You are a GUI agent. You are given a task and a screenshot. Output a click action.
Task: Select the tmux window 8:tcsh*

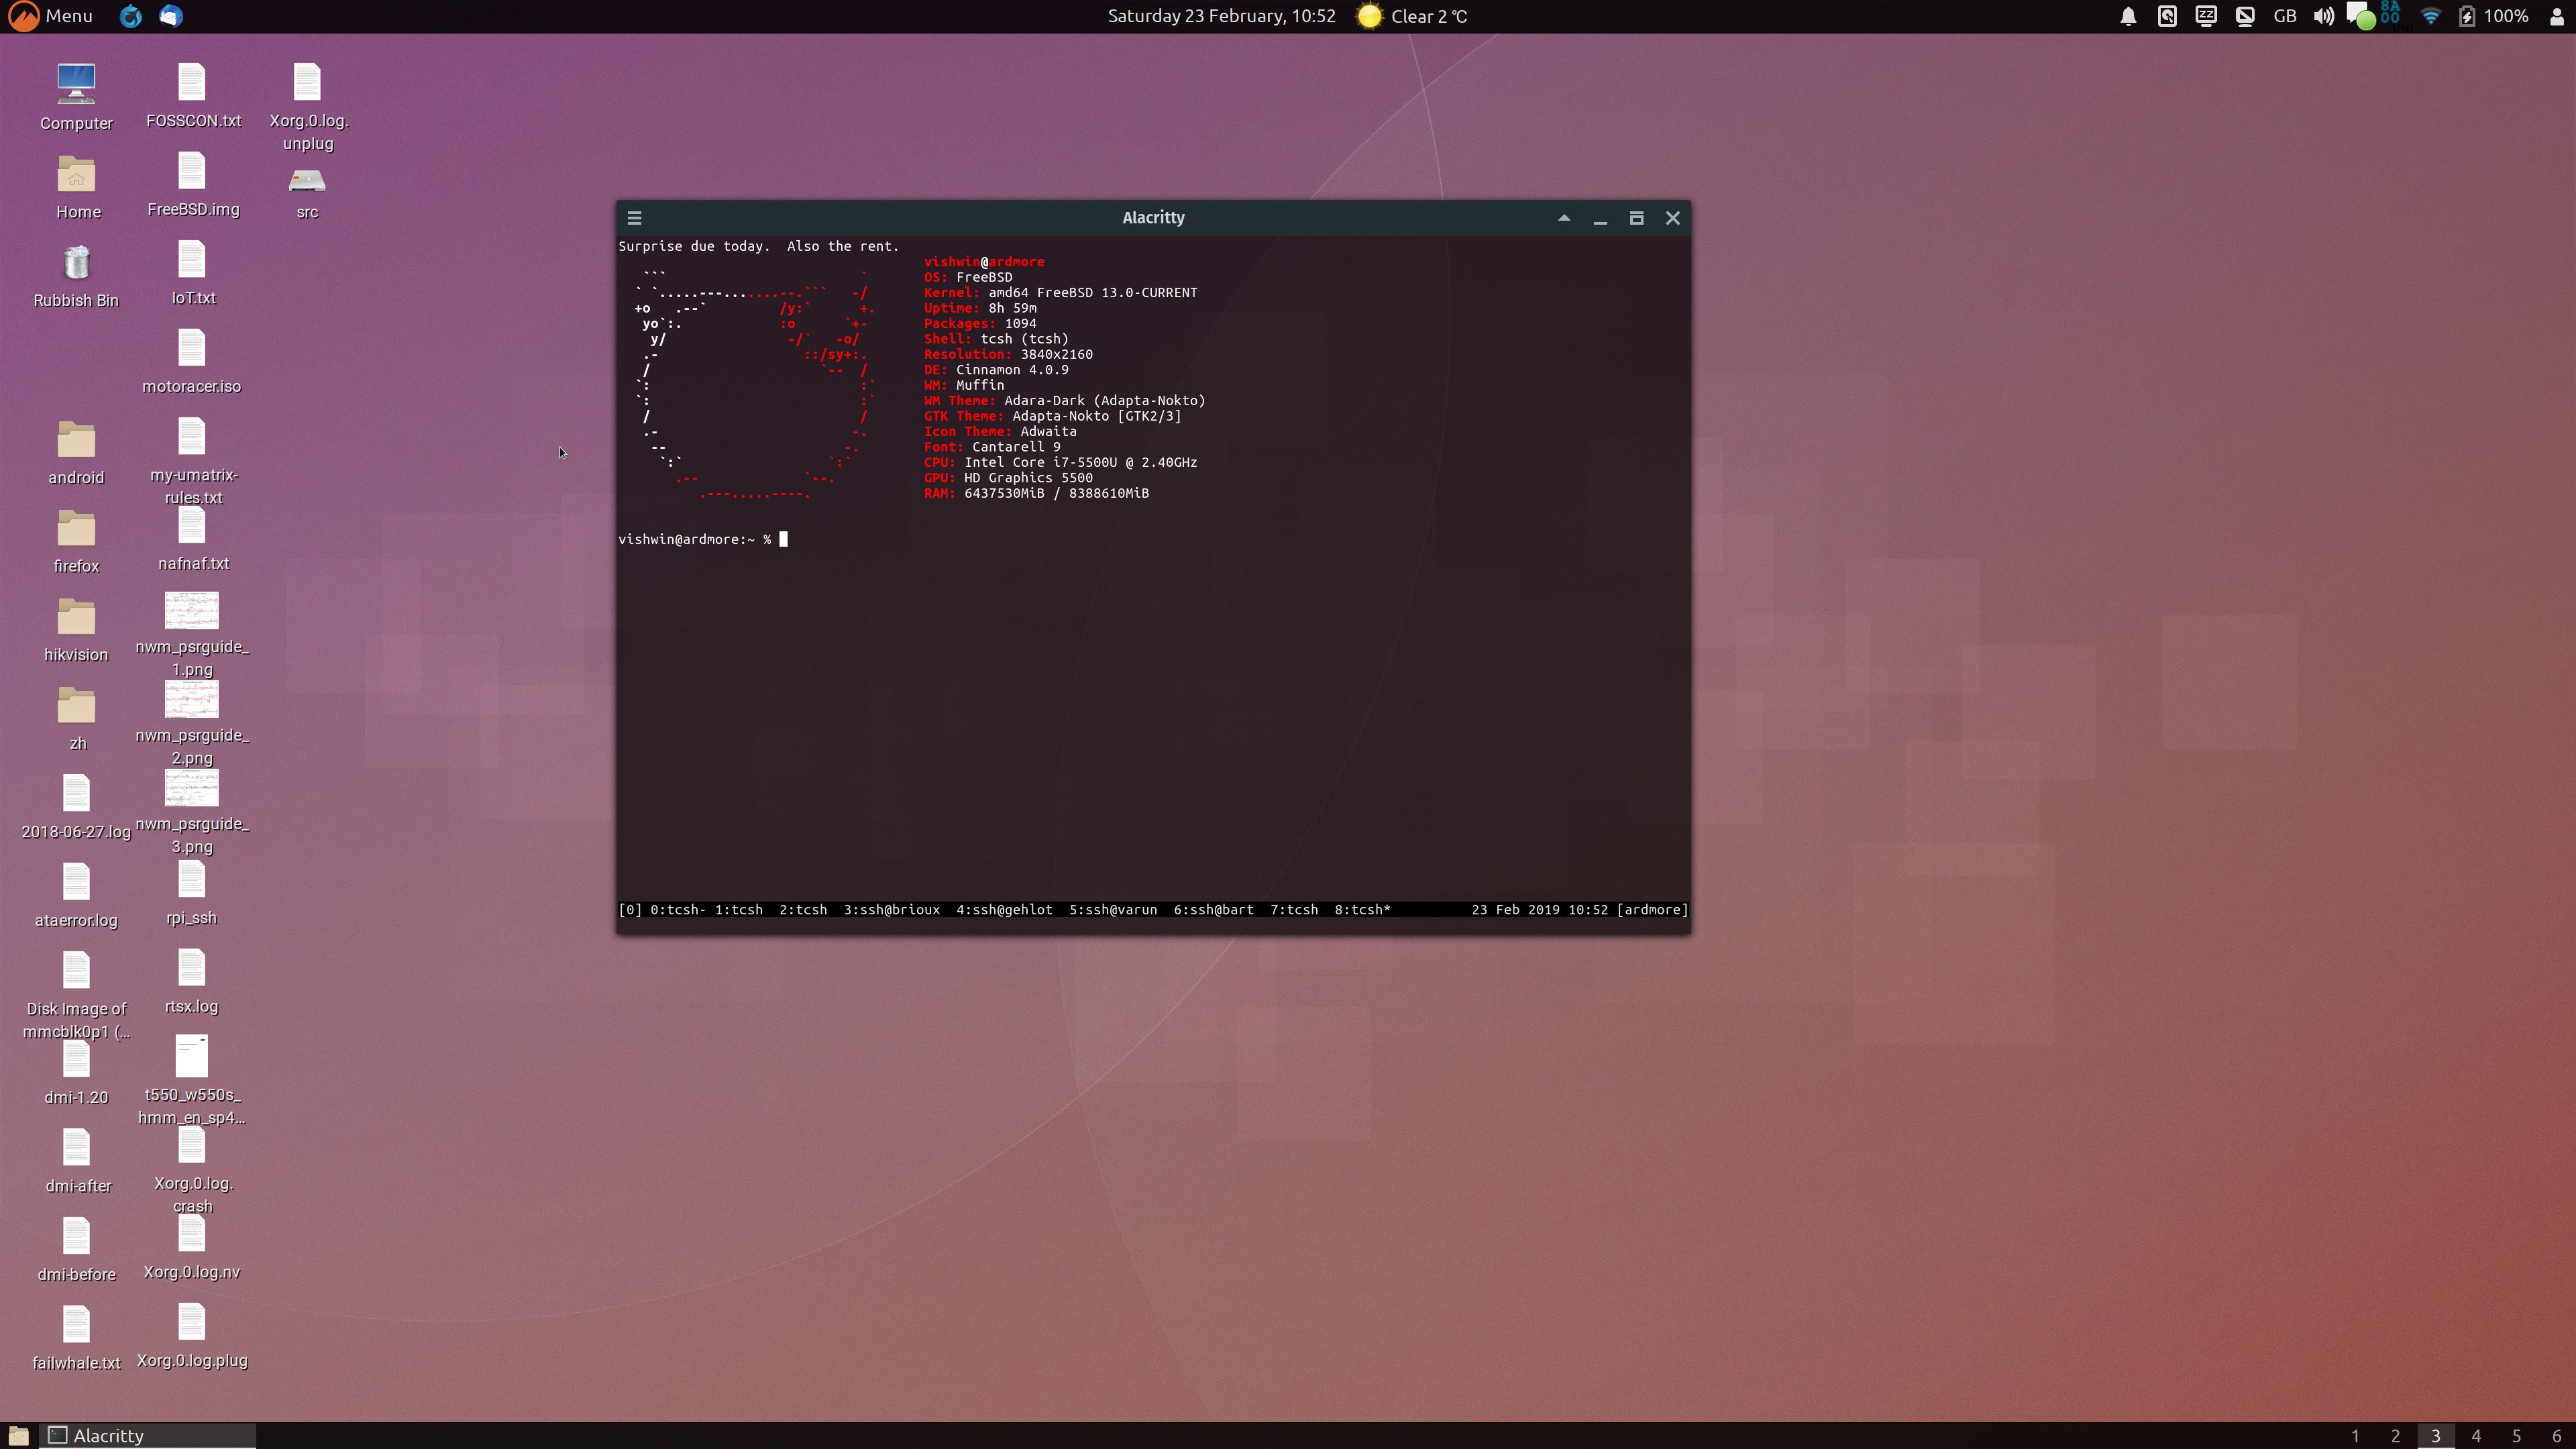pyautogui.click(x=1362, y=910)
